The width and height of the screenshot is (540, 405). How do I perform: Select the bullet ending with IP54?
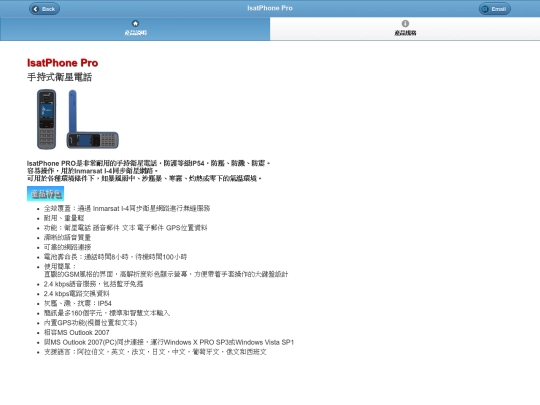tap(77, 303)
